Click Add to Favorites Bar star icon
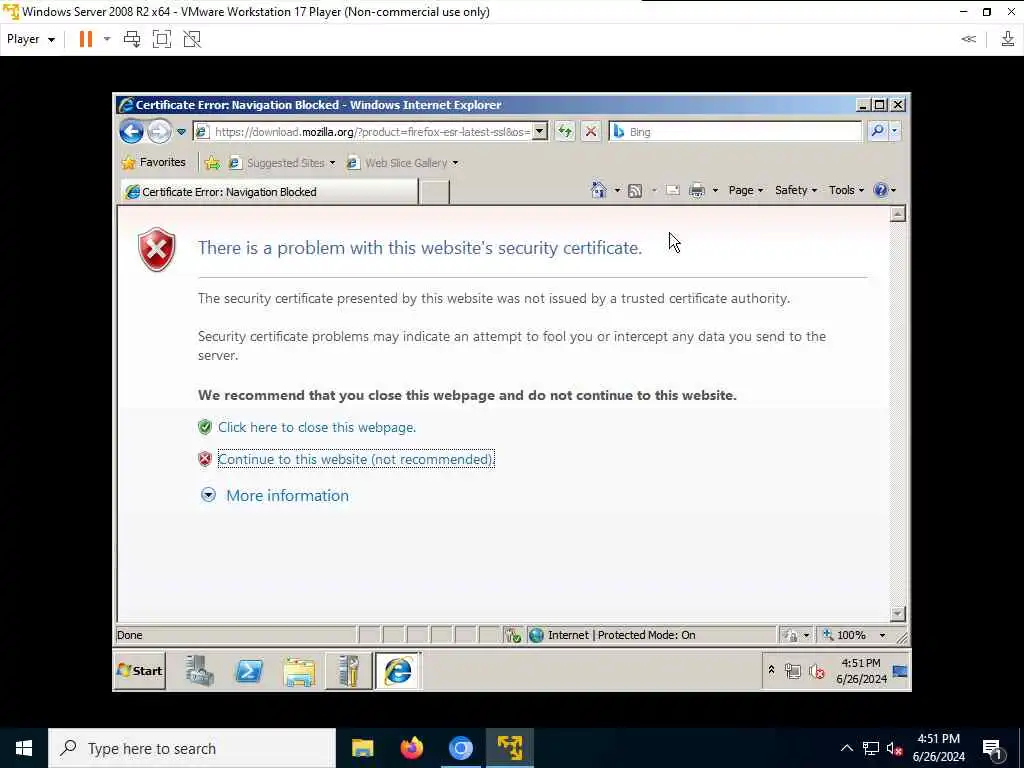Viewport: 1024px width, 768px height. (x=212, y=163)
